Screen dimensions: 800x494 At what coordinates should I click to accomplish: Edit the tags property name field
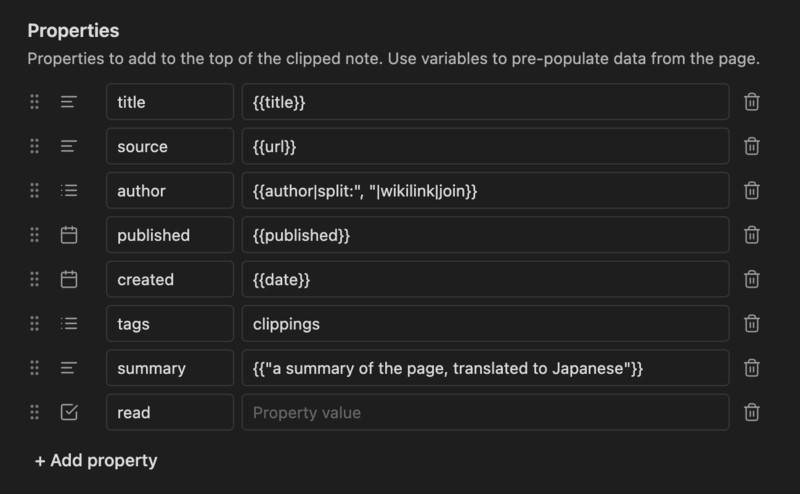170,324
